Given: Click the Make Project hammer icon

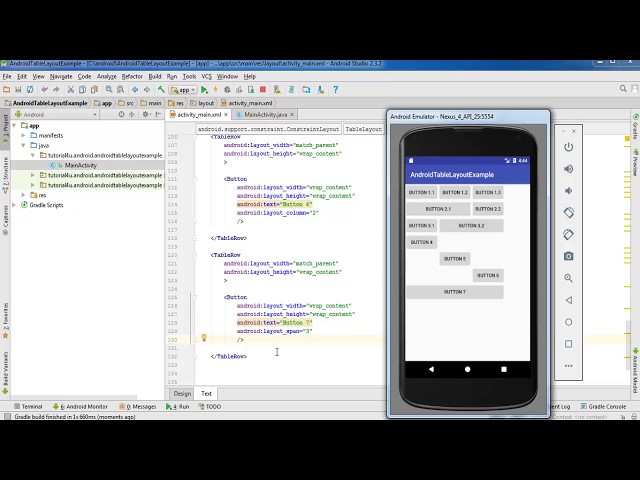Looking at the screenshot, I should [x=161, y=89].
